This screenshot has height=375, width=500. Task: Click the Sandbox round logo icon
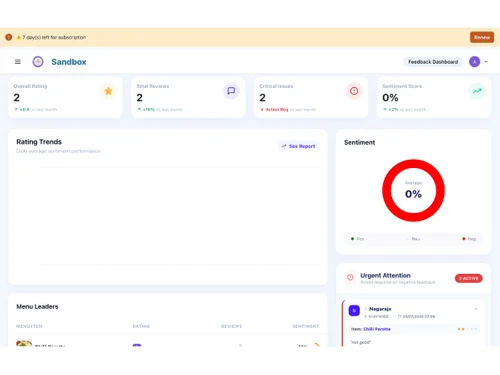[x=38, y=62]
